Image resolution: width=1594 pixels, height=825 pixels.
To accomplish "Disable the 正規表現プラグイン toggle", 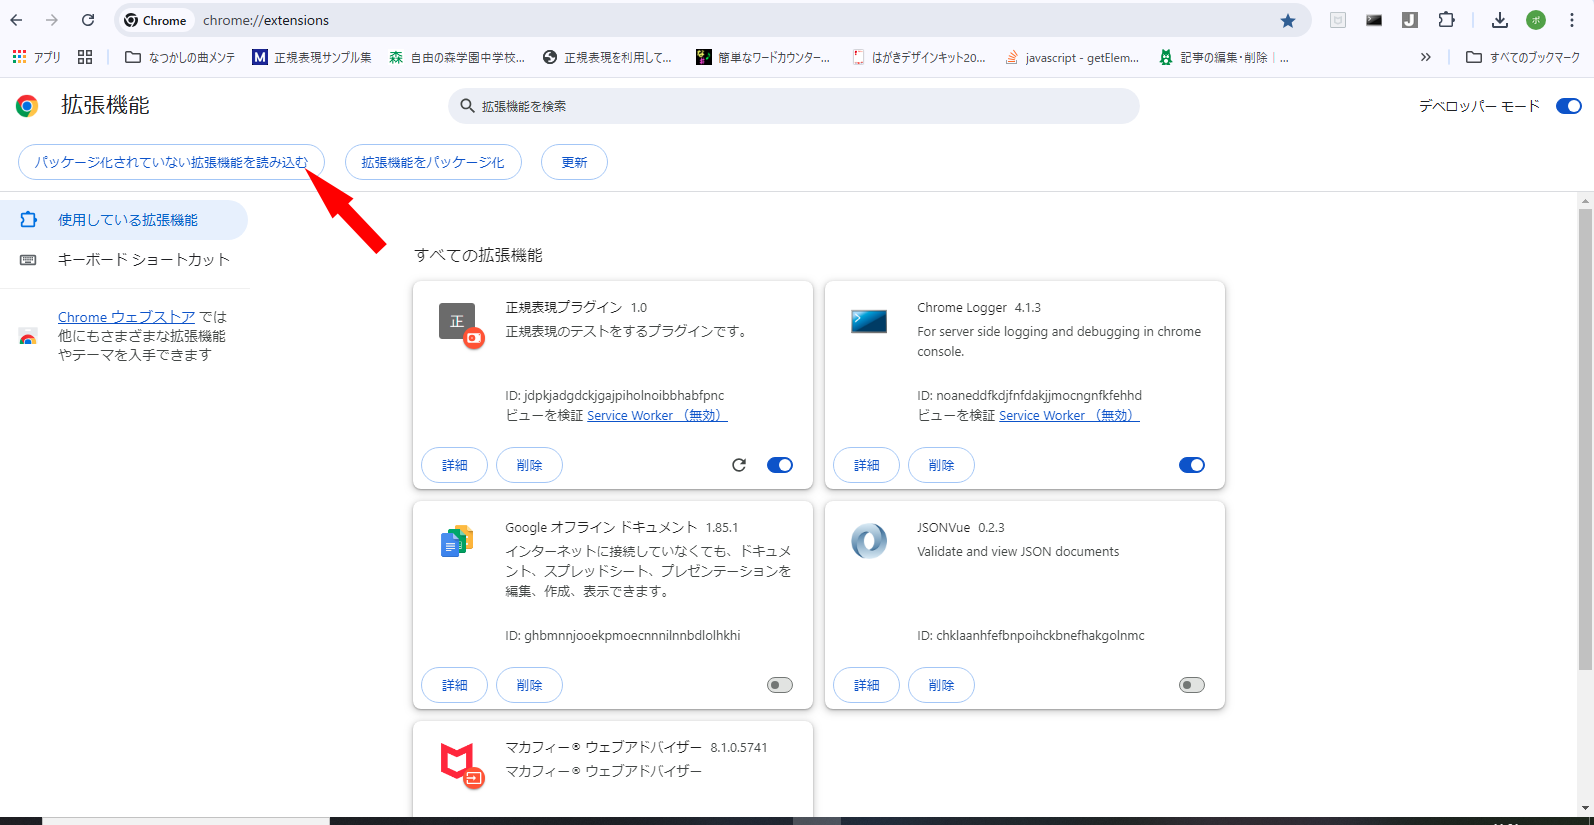I will [x=780, y=465].
